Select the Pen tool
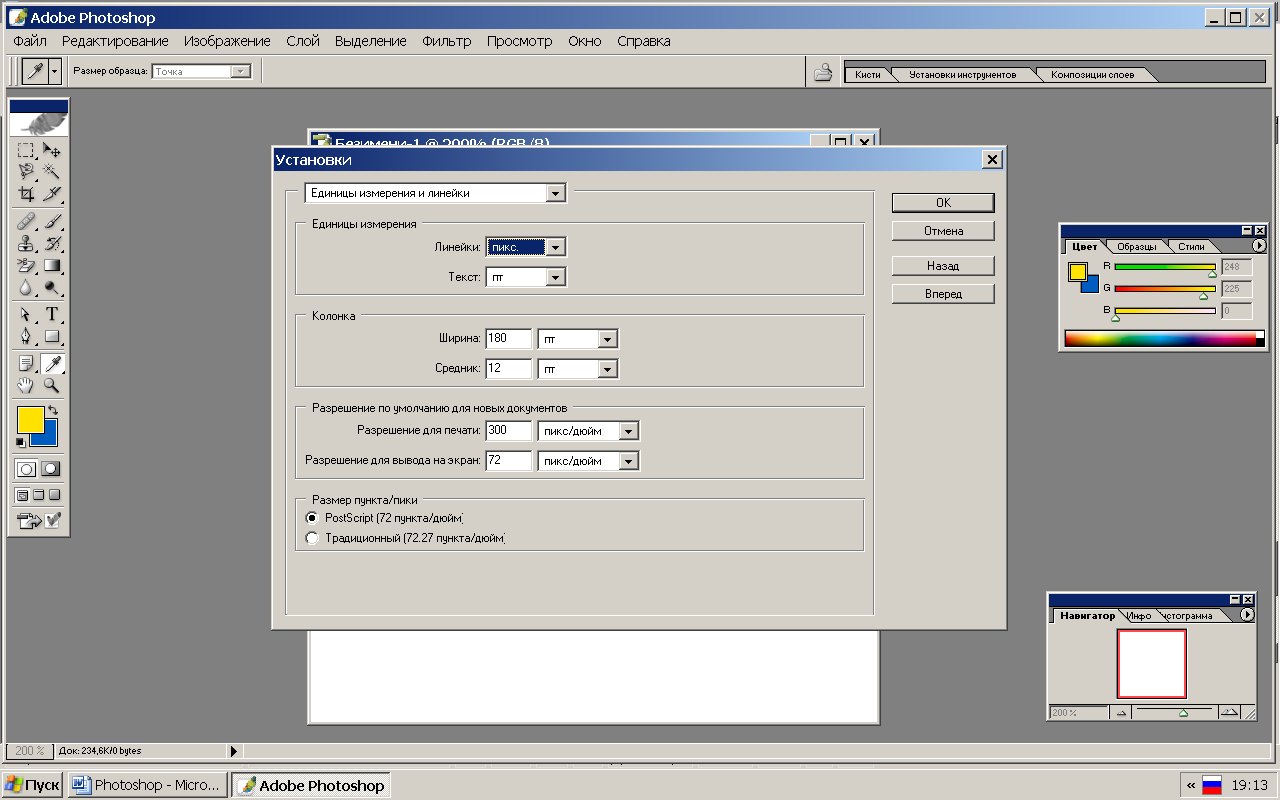This screenshot has height=800, width=1280. coord(26,336)
